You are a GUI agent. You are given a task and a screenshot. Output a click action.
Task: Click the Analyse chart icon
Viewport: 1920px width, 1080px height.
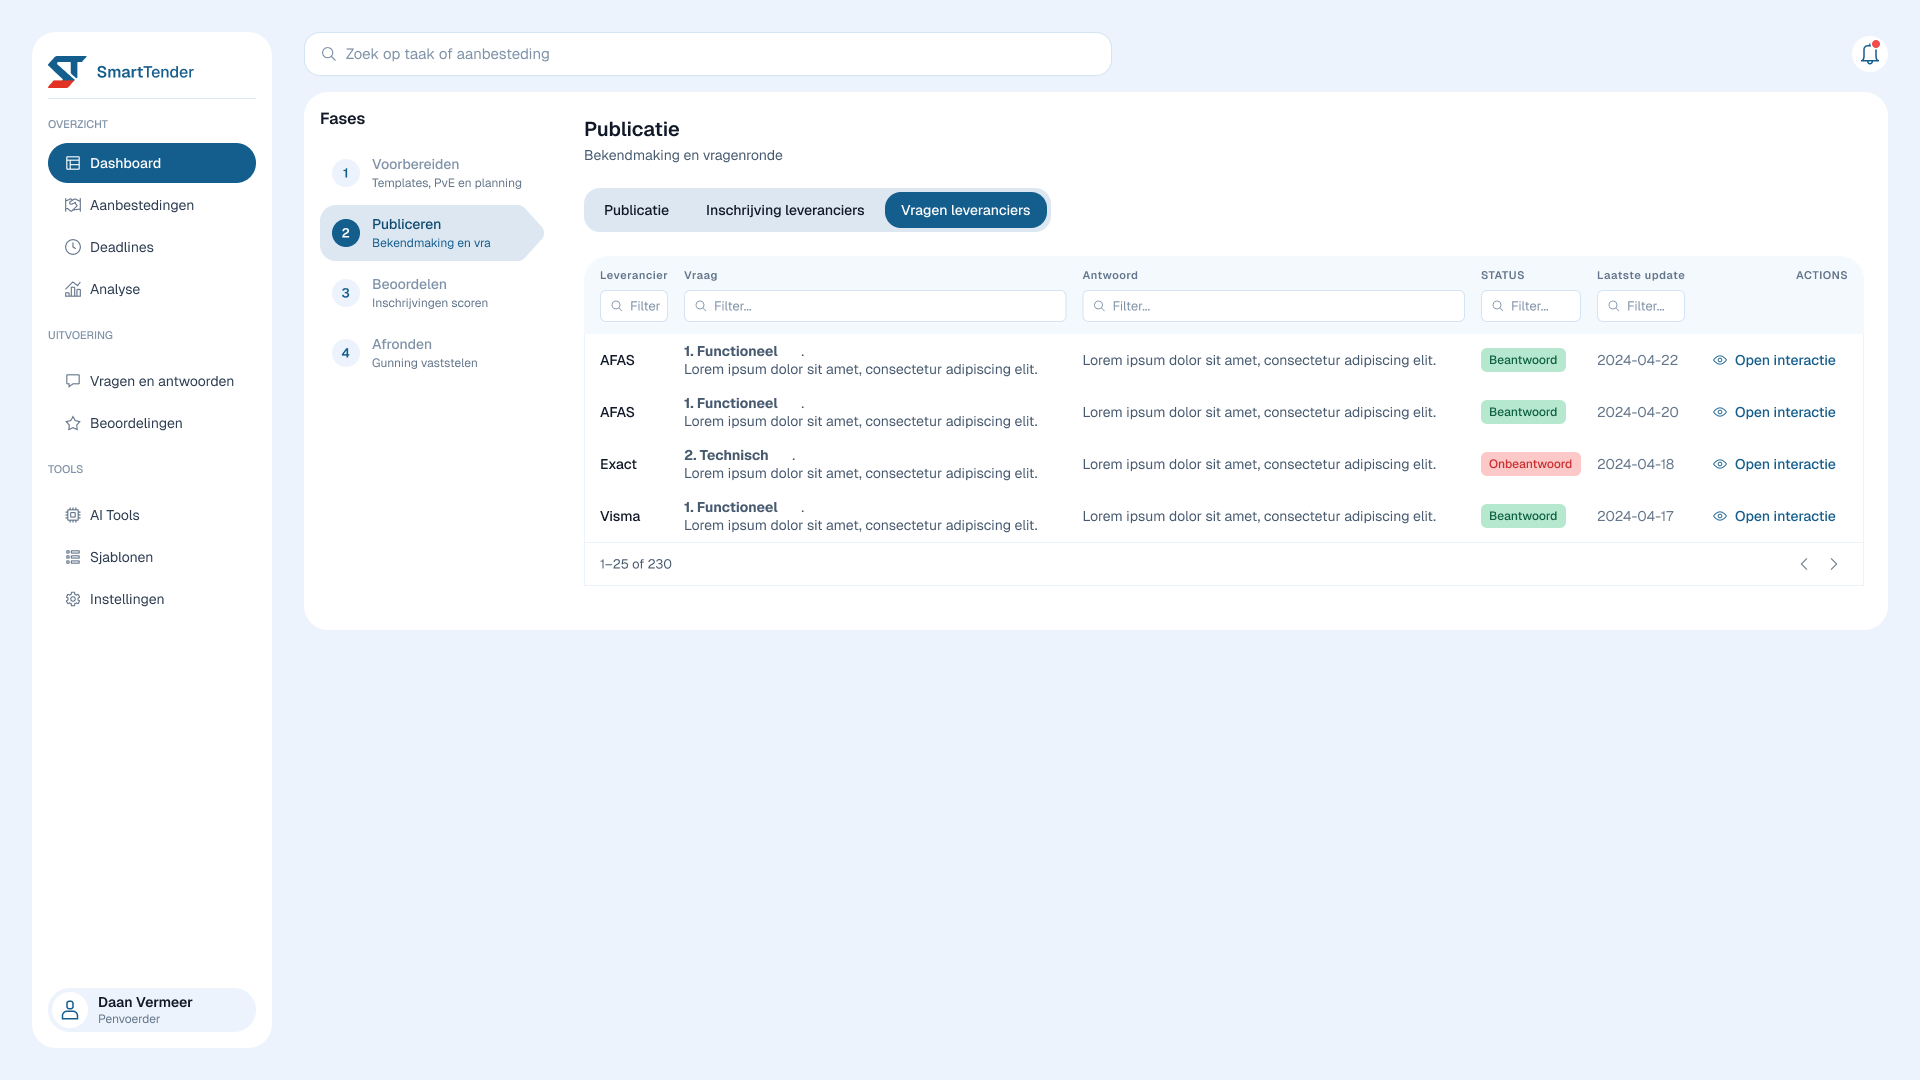coord(73,289)
